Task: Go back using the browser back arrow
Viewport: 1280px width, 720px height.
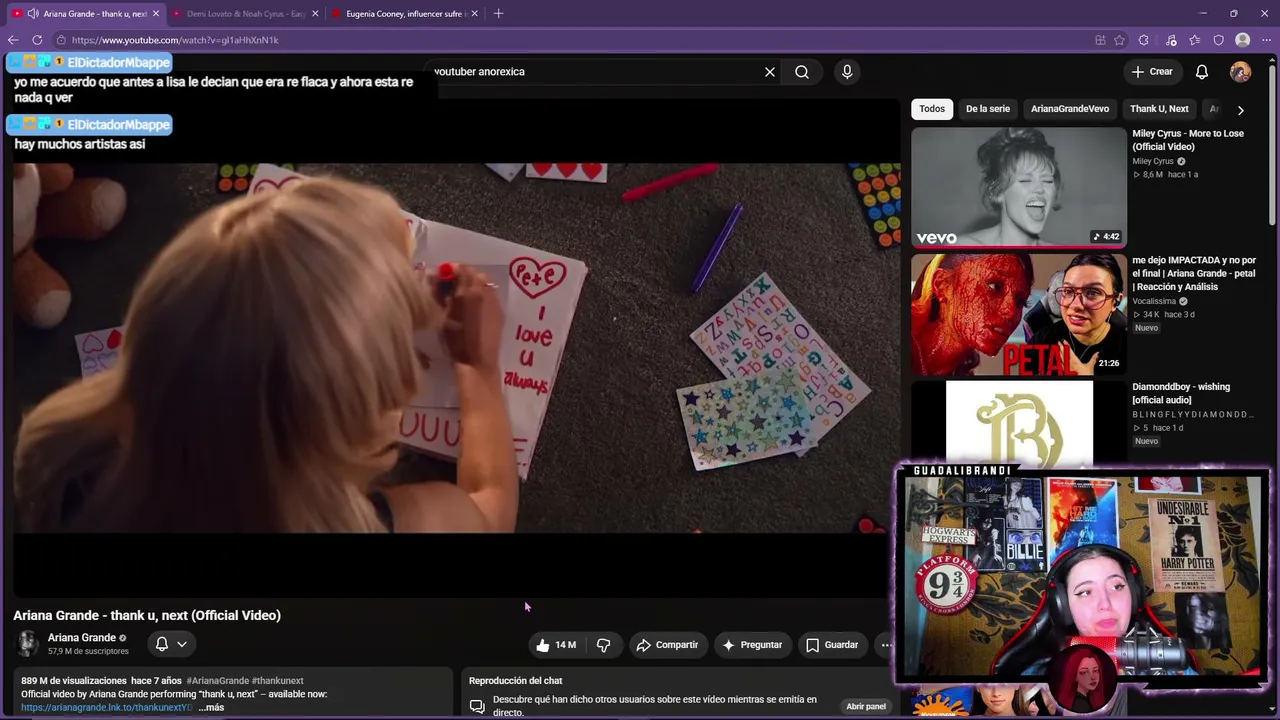Action: pos(13,40)
